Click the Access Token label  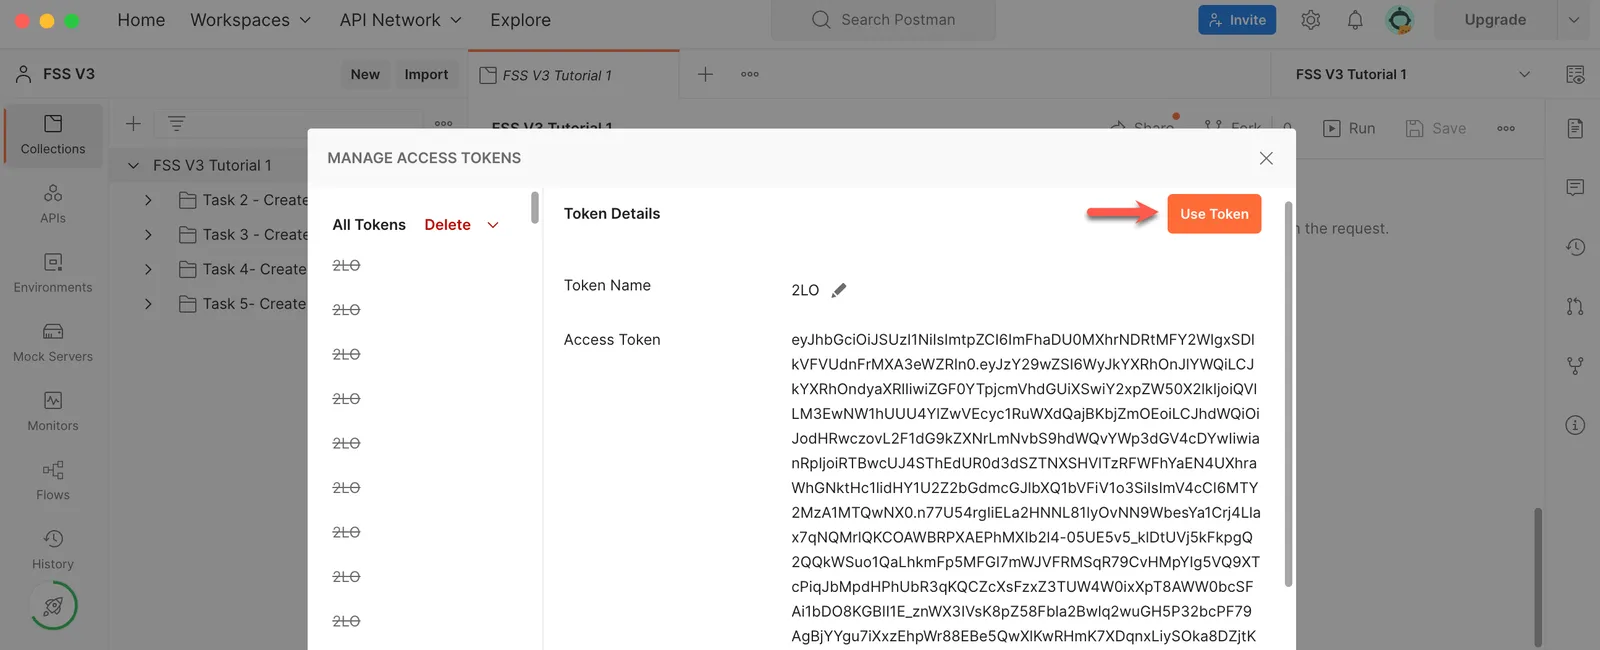click(x=612, y=340)
